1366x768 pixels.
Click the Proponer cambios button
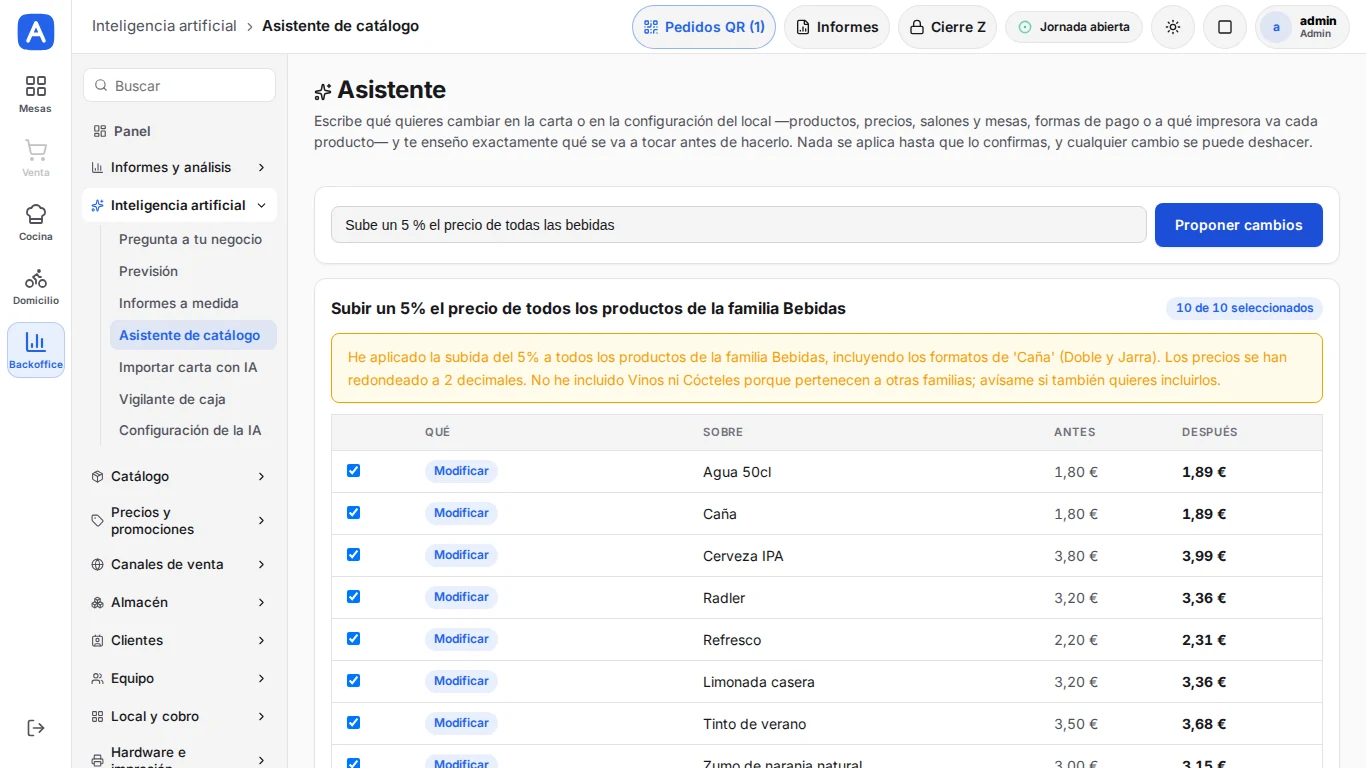tap(1238, 225)
